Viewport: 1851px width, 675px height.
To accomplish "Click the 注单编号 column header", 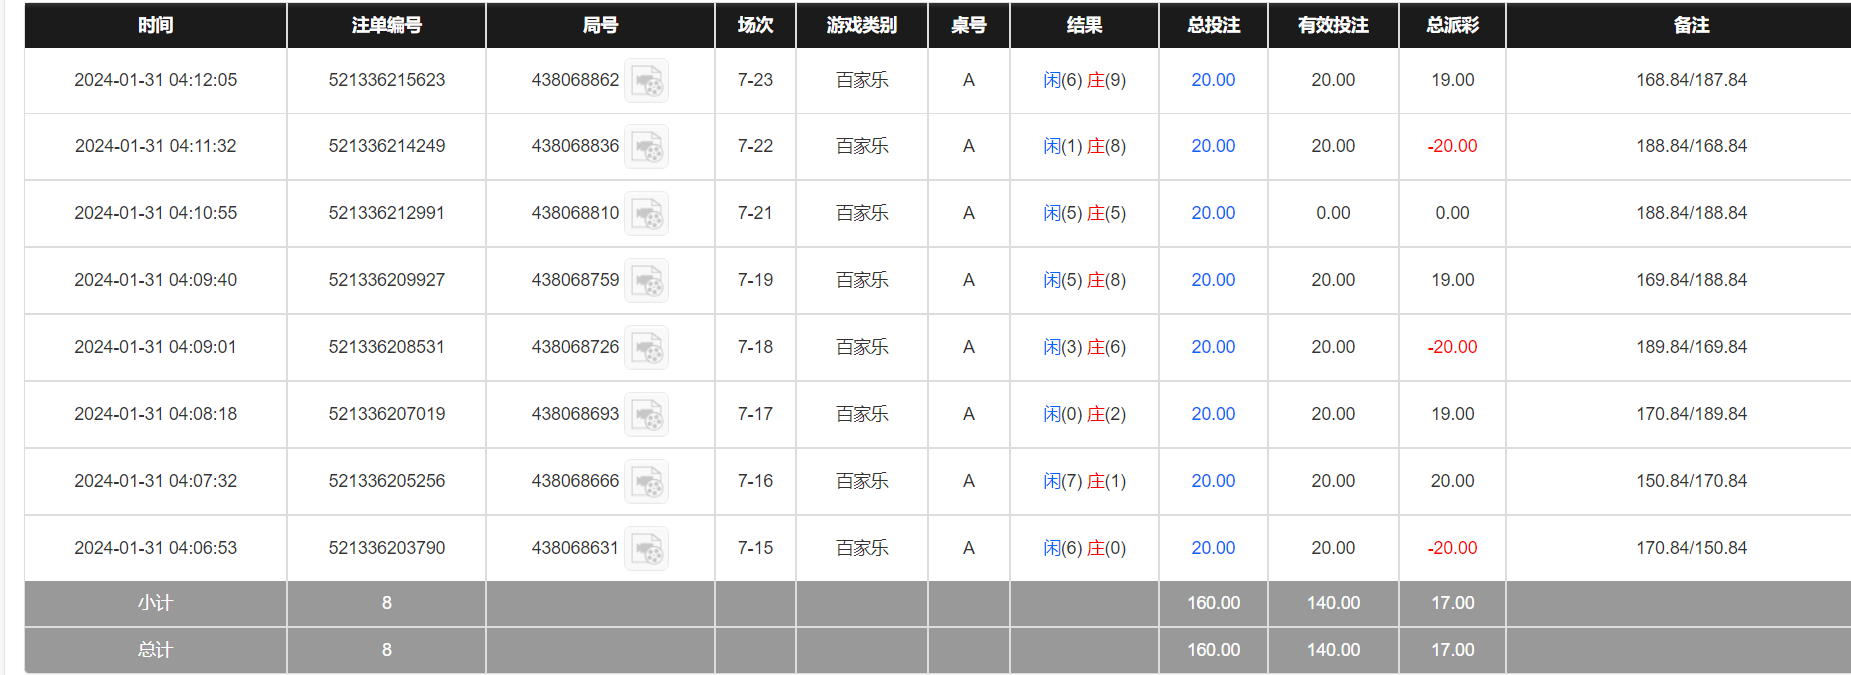I will (386, 25).
